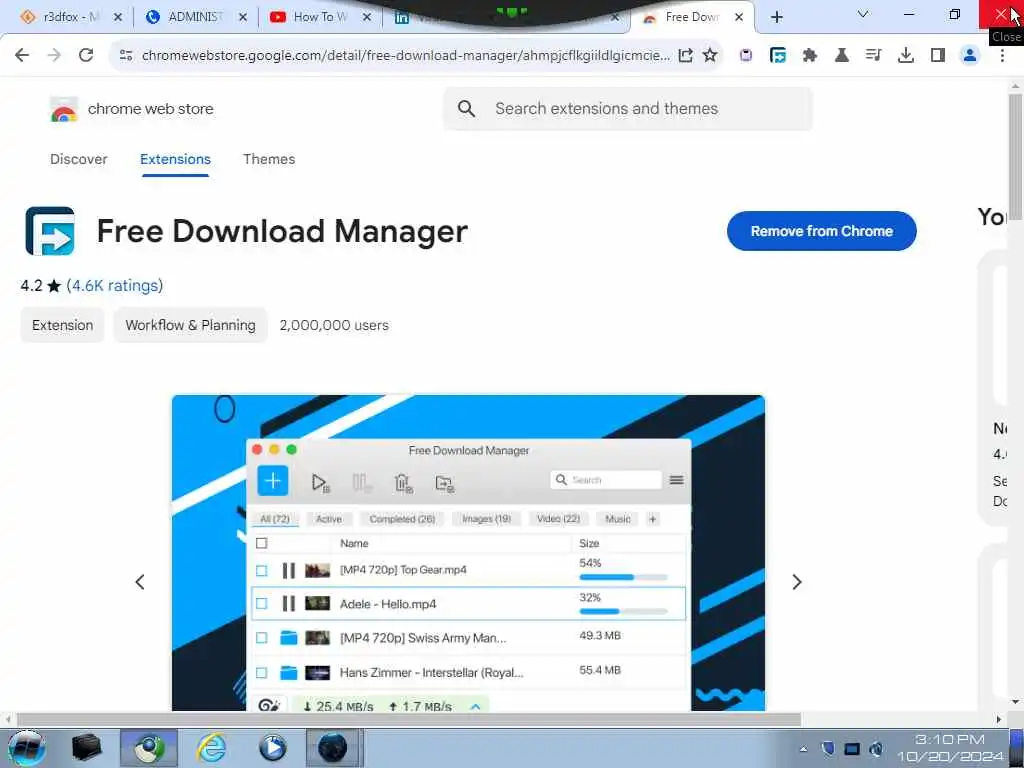Viewport: 1024px width, 768px height.
Task: Open the Themes section
Action: (x=269, y=159)
